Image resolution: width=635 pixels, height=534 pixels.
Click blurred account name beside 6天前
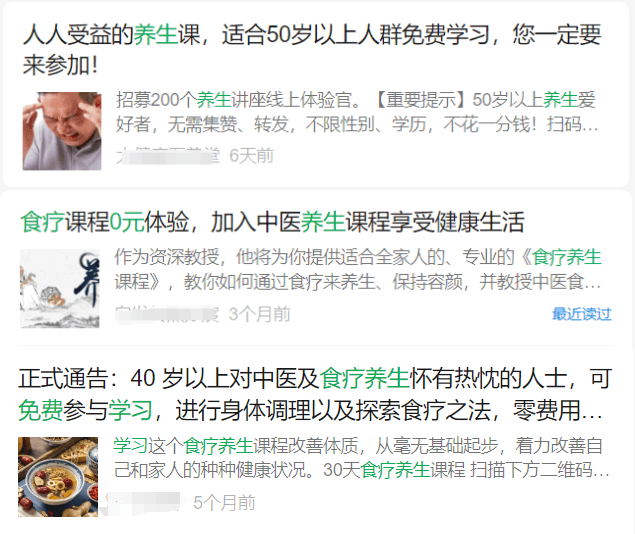[x=168, y=156]
